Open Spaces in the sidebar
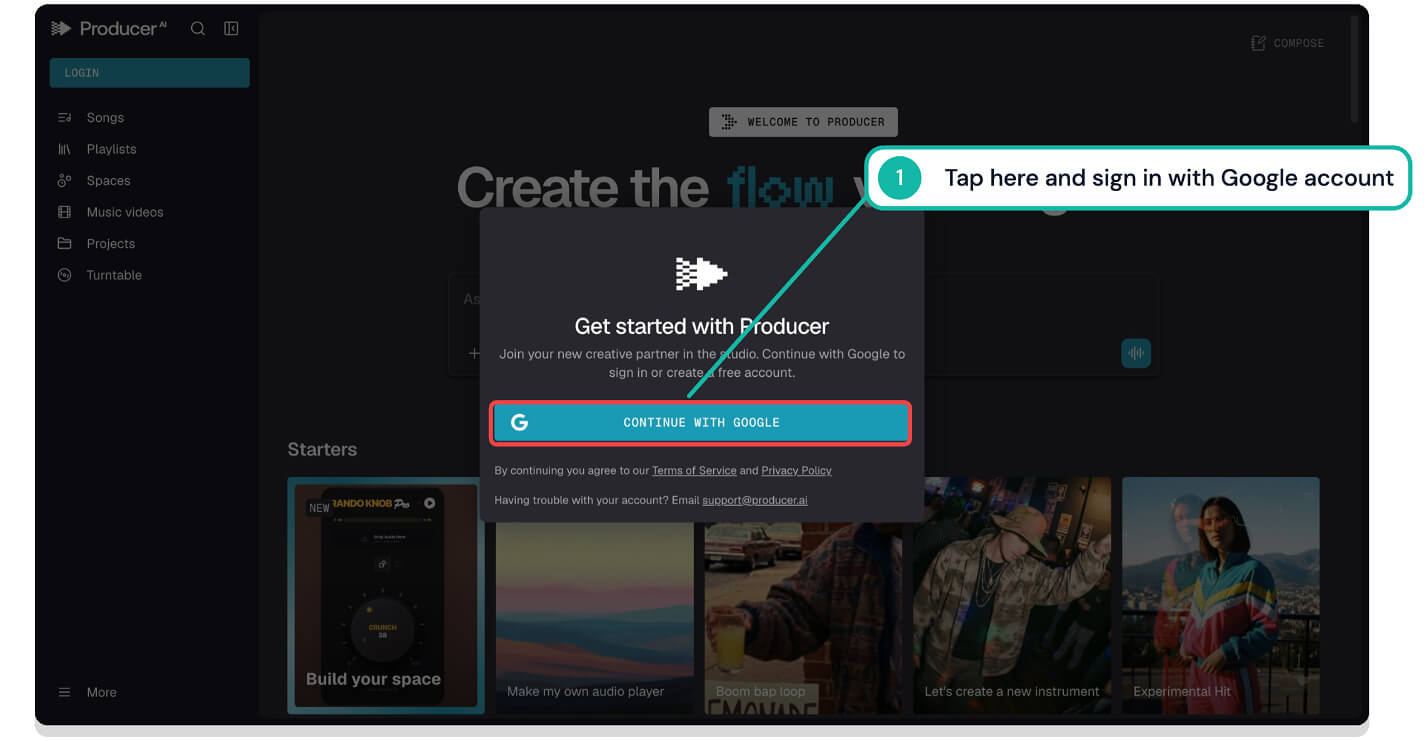The width and height of the screenshot is (1427, 741). tap(108, 181)
